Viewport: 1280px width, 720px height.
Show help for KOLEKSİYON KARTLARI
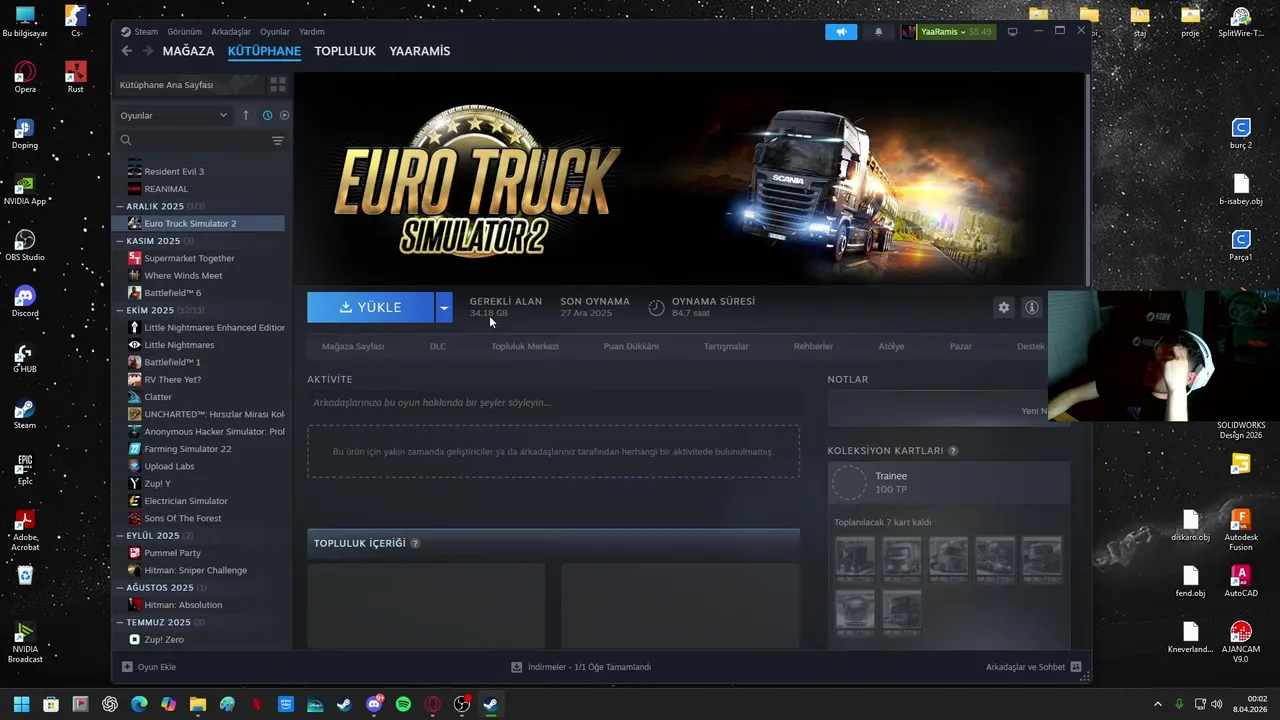pos(953,451)
